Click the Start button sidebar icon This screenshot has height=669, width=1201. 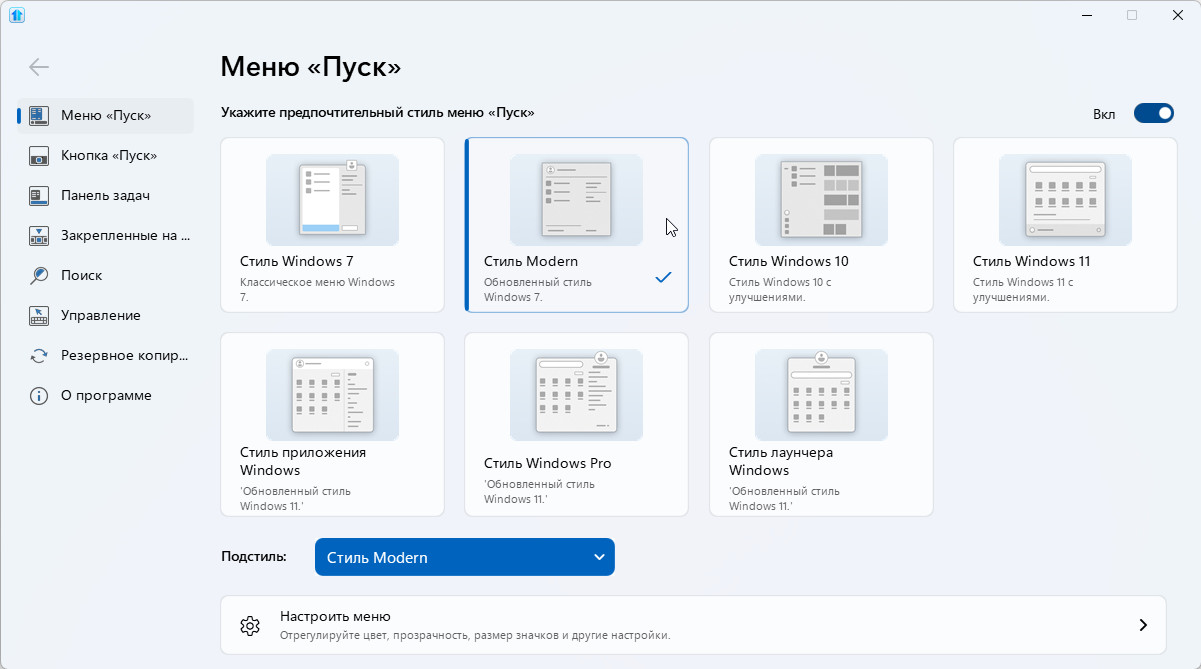pyautogui.click(x=39, y=156)
